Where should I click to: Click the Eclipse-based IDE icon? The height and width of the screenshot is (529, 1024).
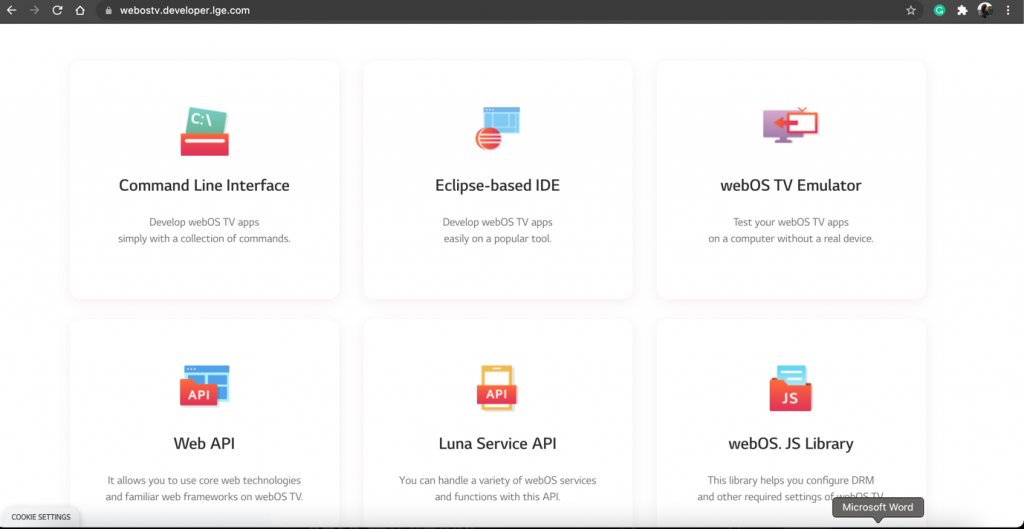498,129
